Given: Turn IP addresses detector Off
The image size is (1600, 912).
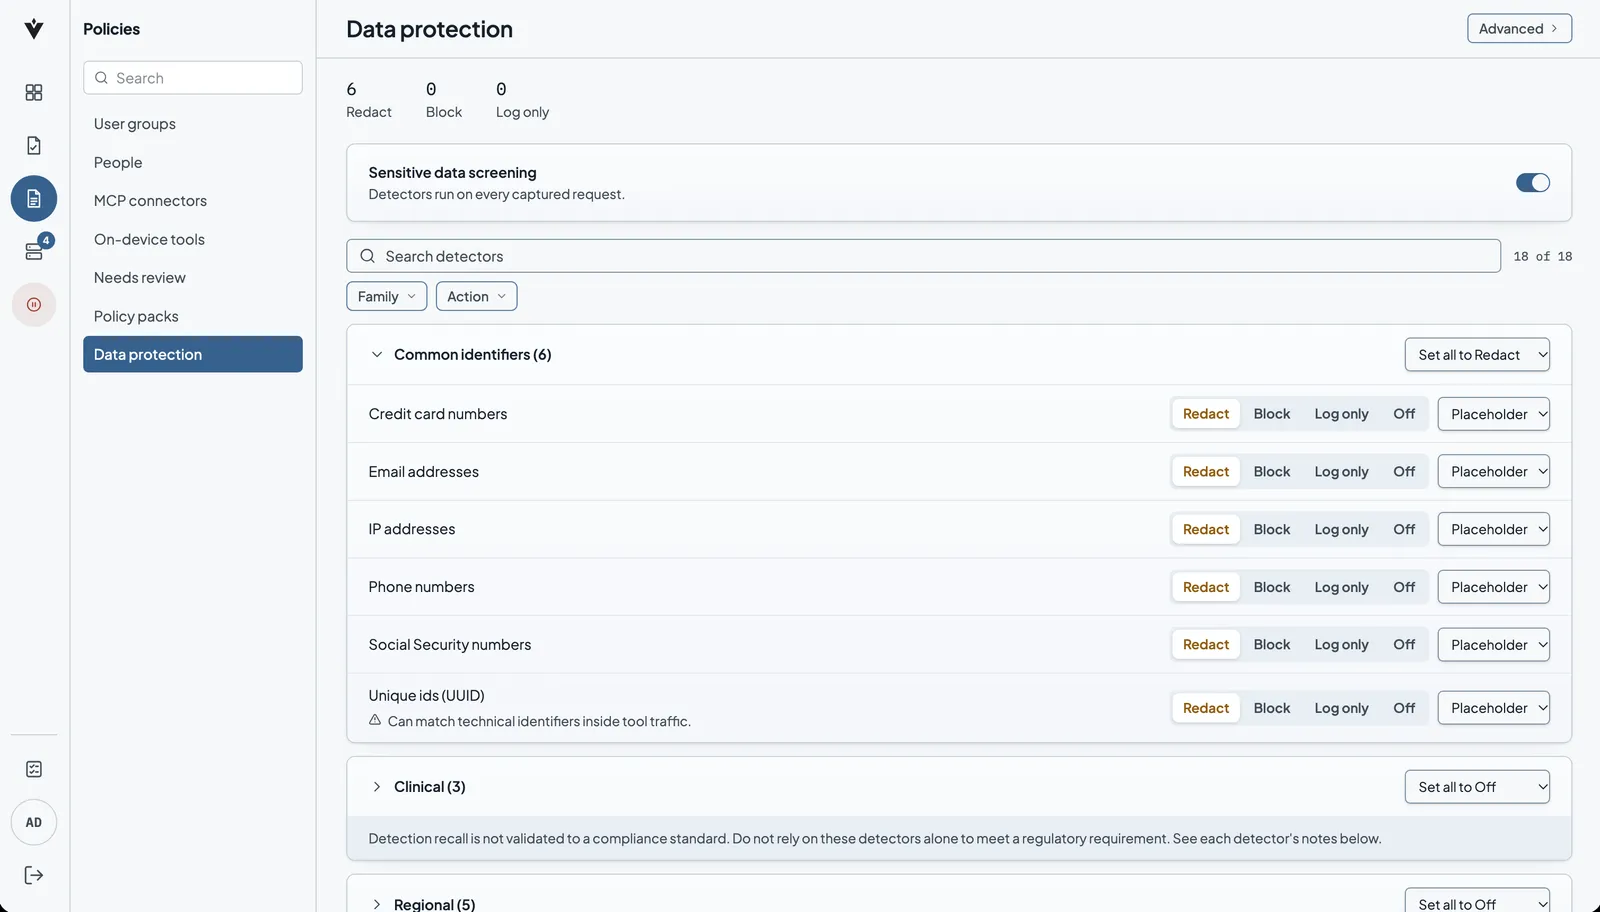Looking at the screenshot, I should [1404, 529].
